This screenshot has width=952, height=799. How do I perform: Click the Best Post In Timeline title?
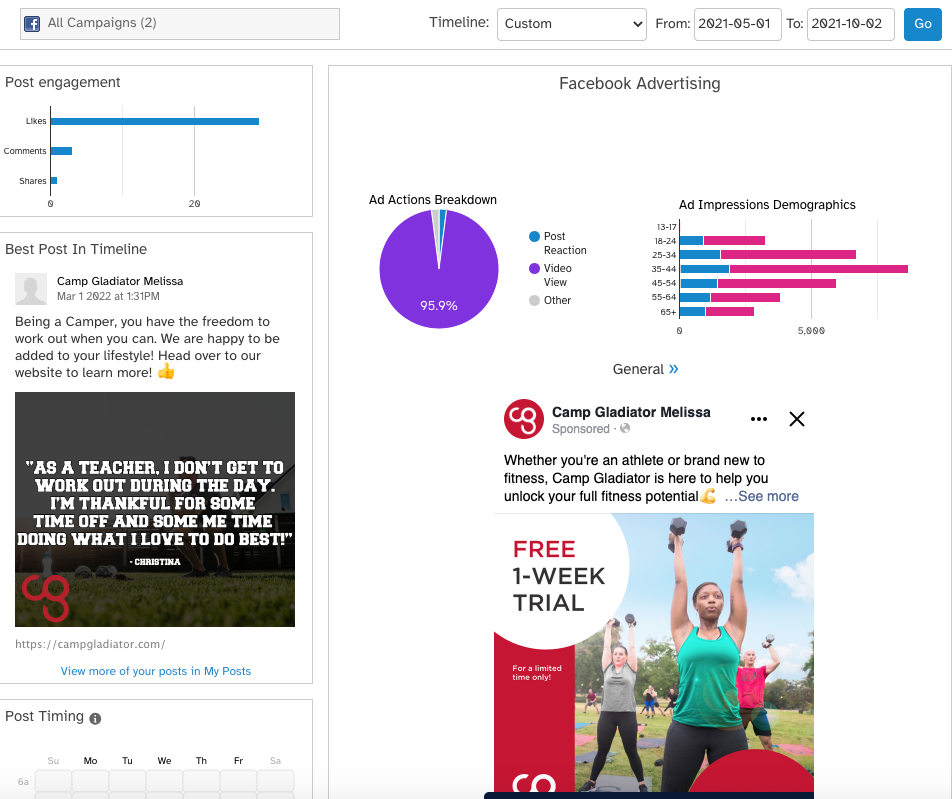(76, 249)
